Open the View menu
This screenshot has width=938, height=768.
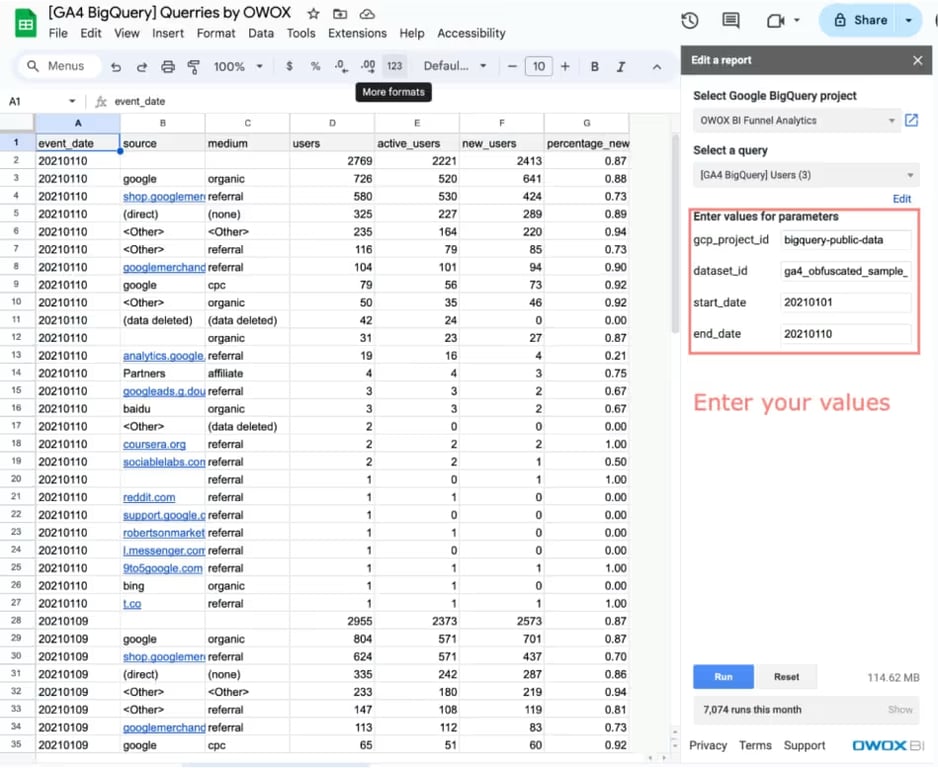coord(127,33)
